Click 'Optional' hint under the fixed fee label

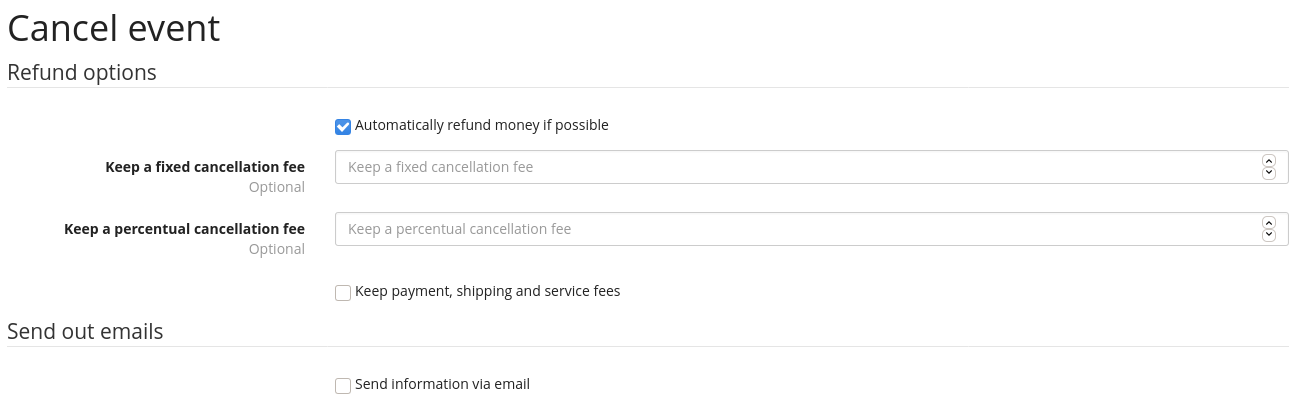click(x=277, y=187)
